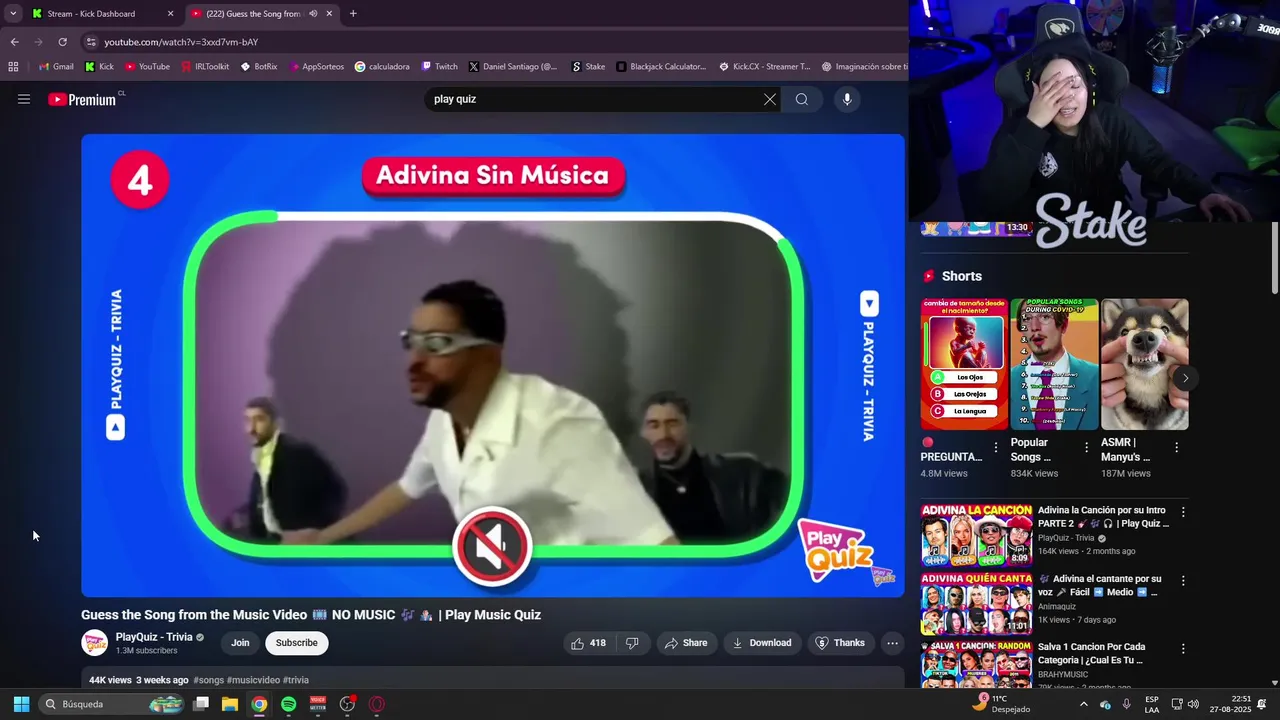Start voice search with the microphone
Screen dimensions: 1280x720
pyautogui.click(x=847, y=99)
